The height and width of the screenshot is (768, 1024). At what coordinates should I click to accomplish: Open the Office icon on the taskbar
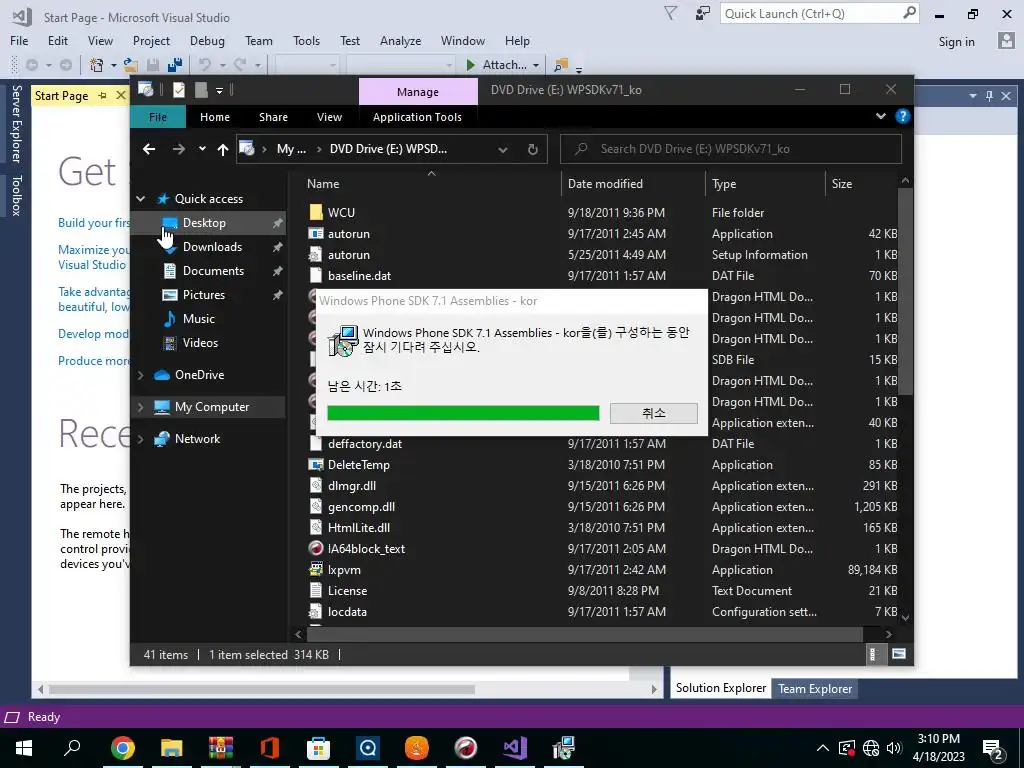tap(270, 748)
